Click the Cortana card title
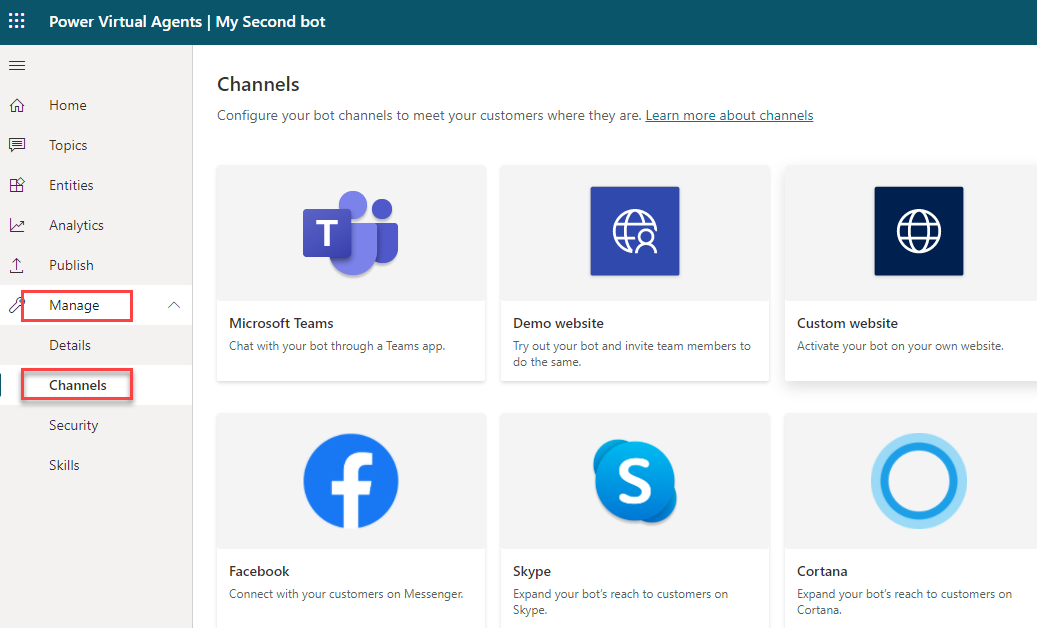1037x628 pixels. [x=822, y=571]
